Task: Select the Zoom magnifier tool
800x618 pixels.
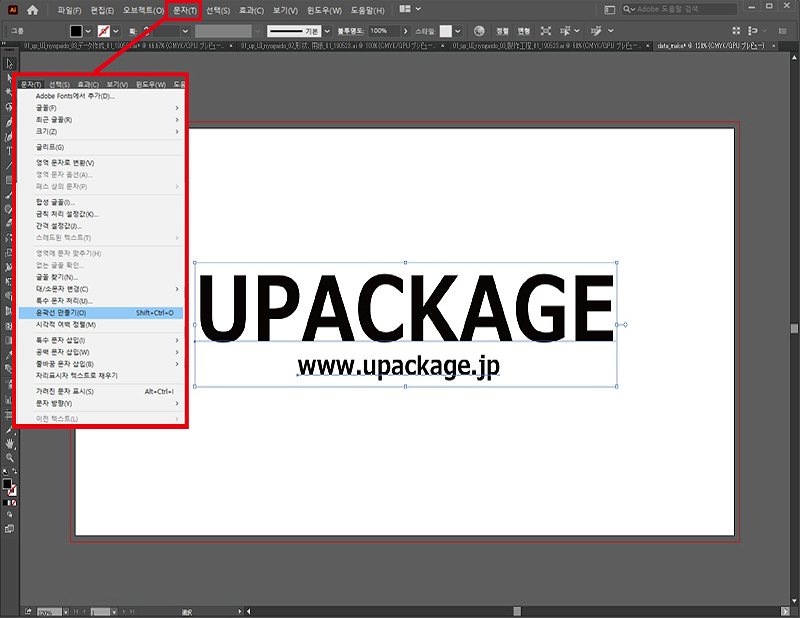Action: point(9,457)
